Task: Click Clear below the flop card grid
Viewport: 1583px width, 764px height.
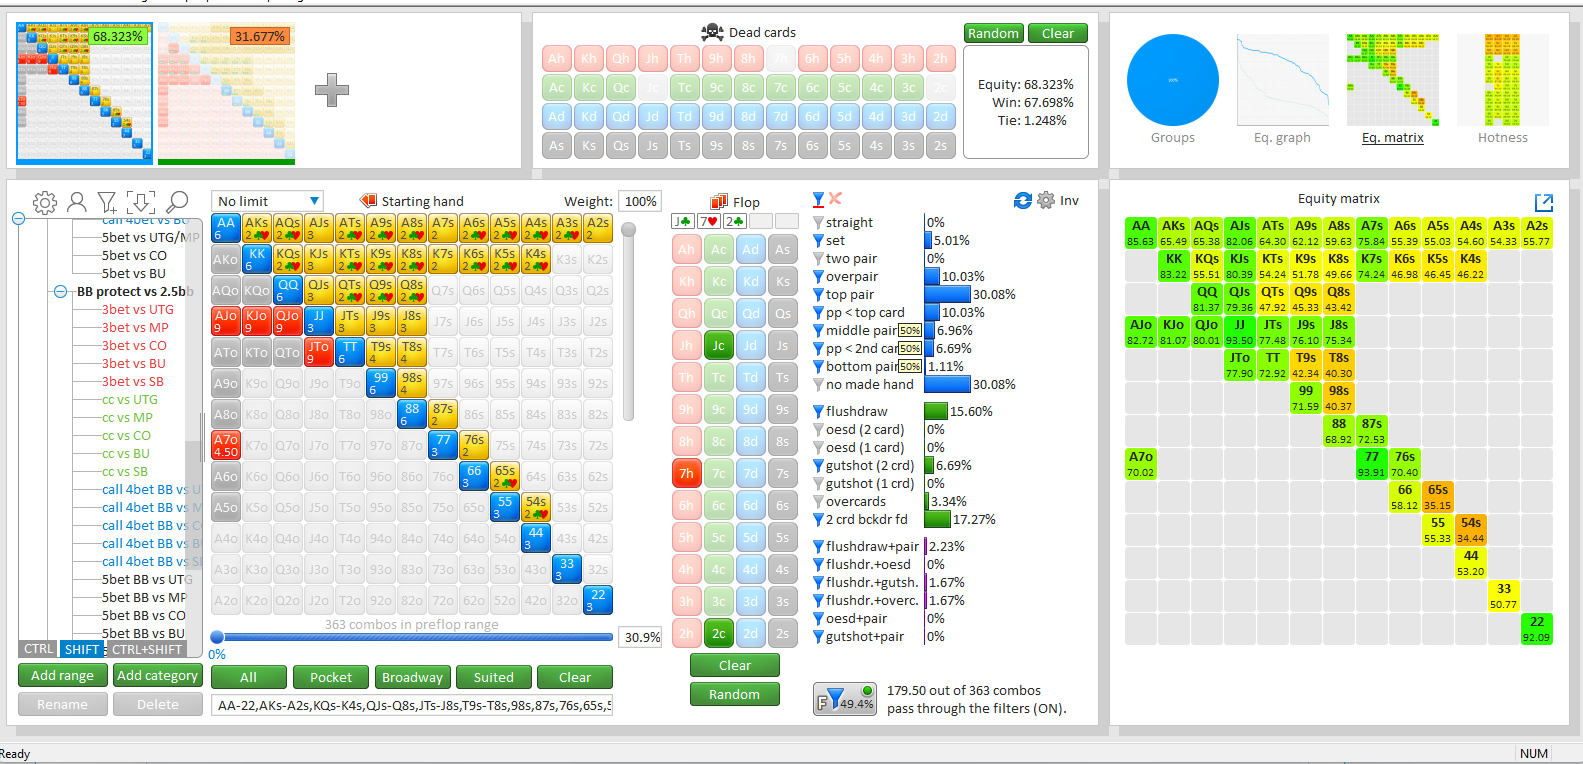Action: (734, 665)
